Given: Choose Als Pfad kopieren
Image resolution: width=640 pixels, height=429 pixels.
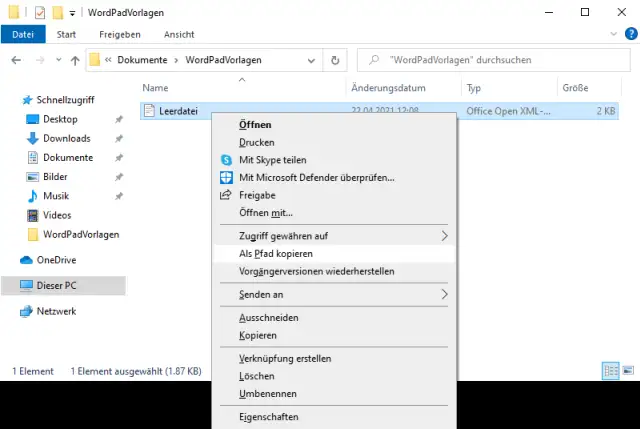Looking at the screenshot, I should 334,253.
